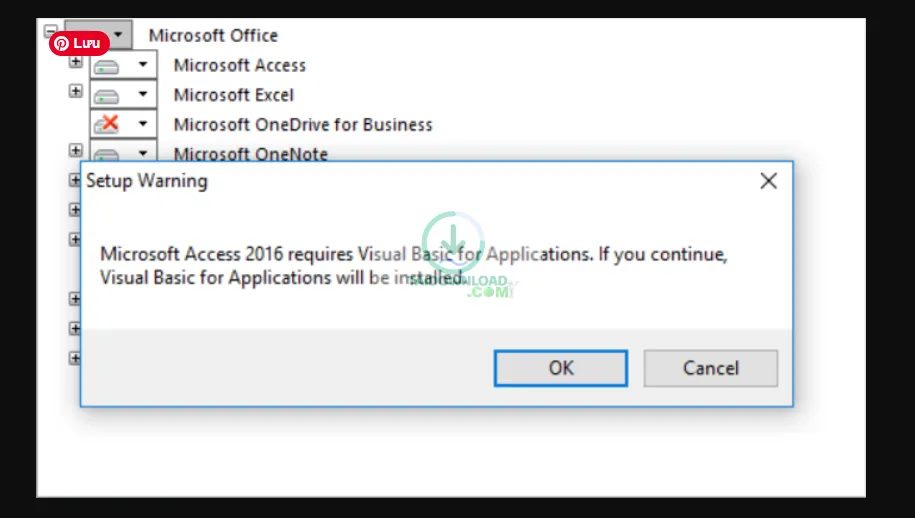Click the Pinterest logo Save badge
Viewport: 915px width, 518px height.
pos(79,43)
